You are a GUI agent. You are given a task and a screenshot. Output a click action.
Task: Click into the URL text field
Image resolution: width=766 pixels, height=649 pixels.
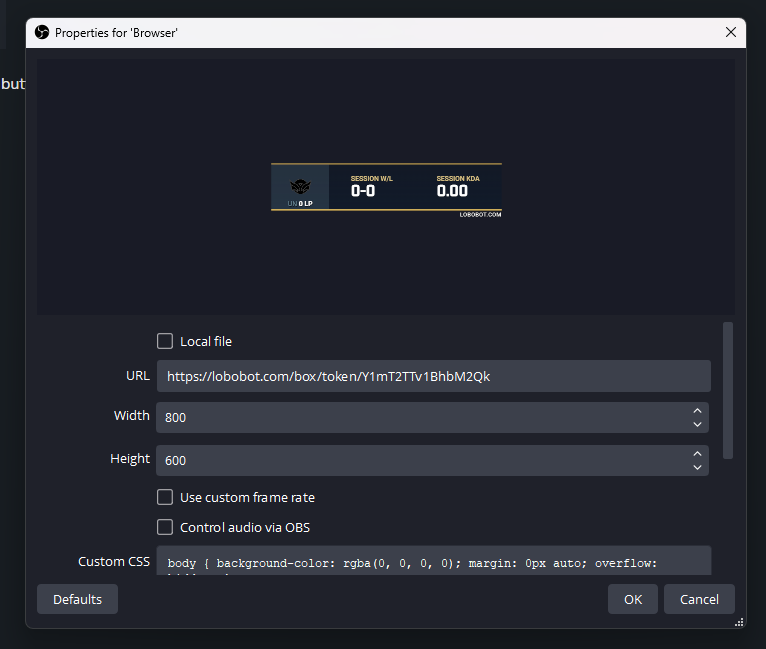click(433, 376)
